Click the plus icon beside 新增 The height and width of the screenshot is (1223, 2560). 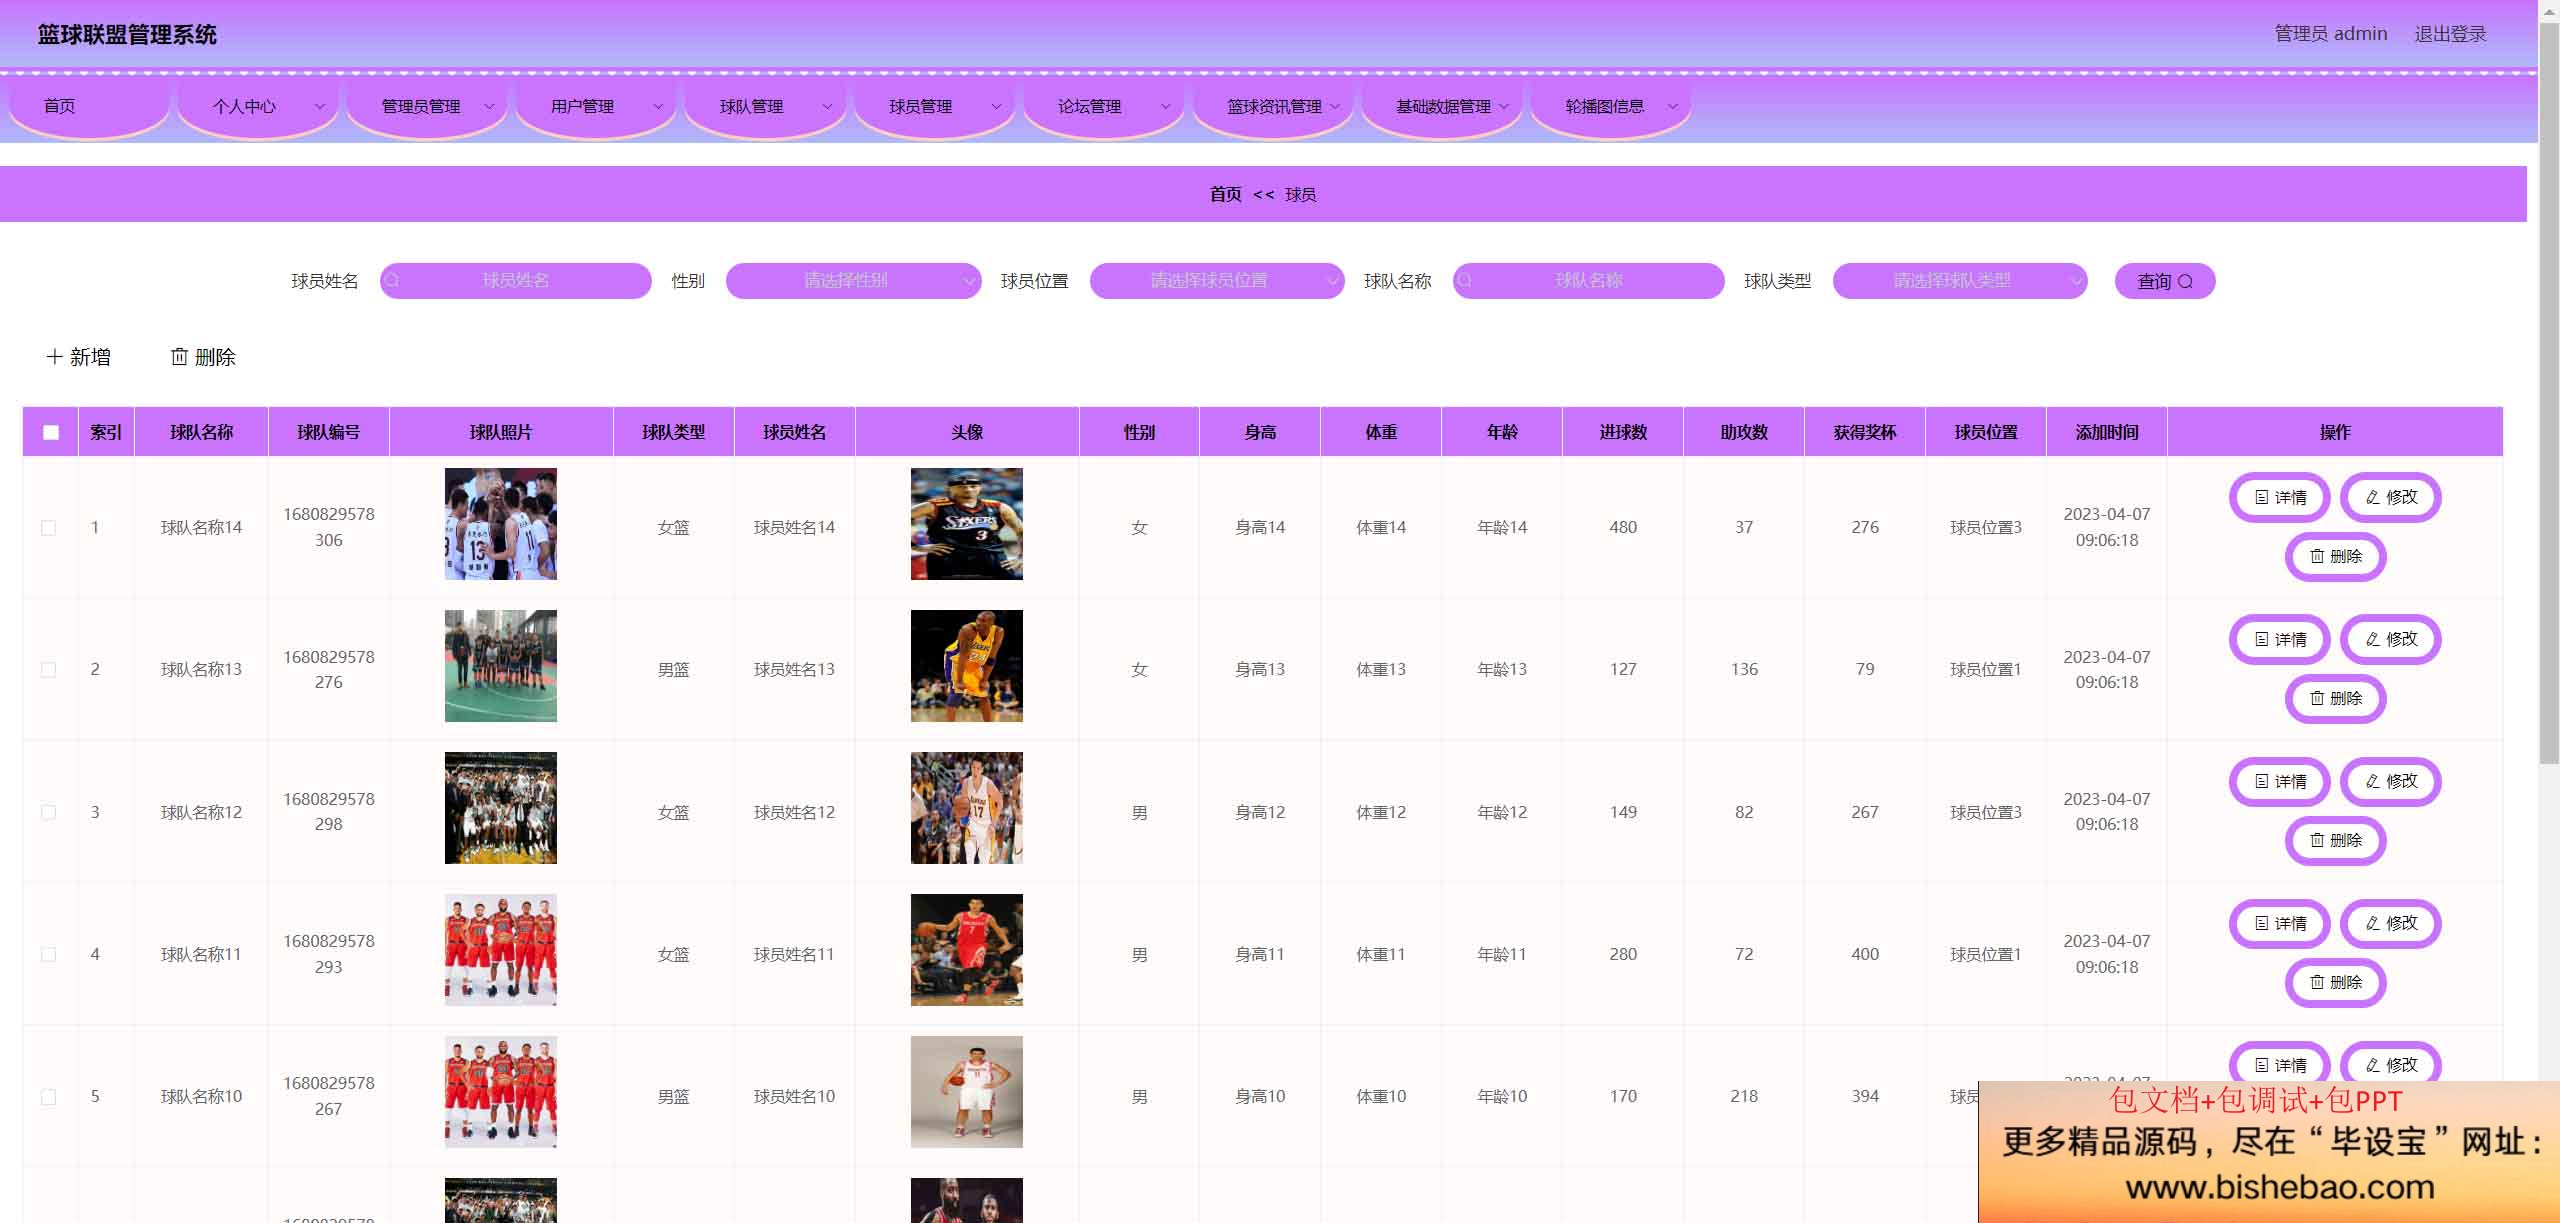(55, 357)
